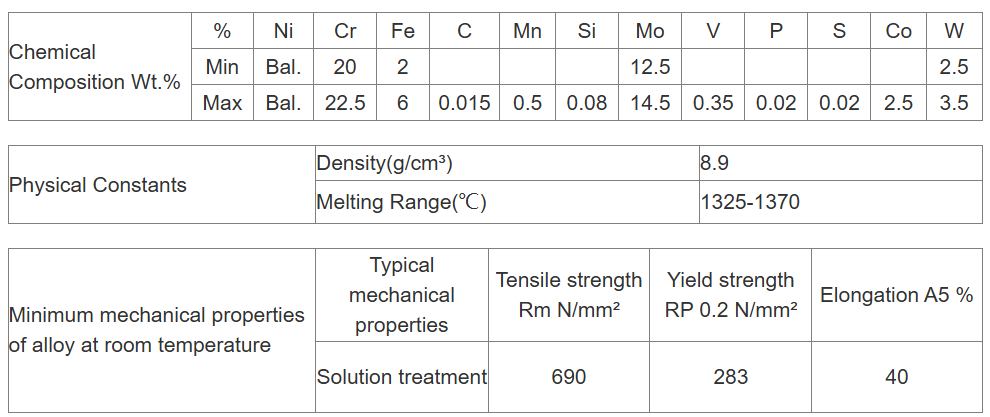Select the Cr maximum value 22.5
Image resolution: width=990 pixels, height=417 pixels.
(345, 103)
